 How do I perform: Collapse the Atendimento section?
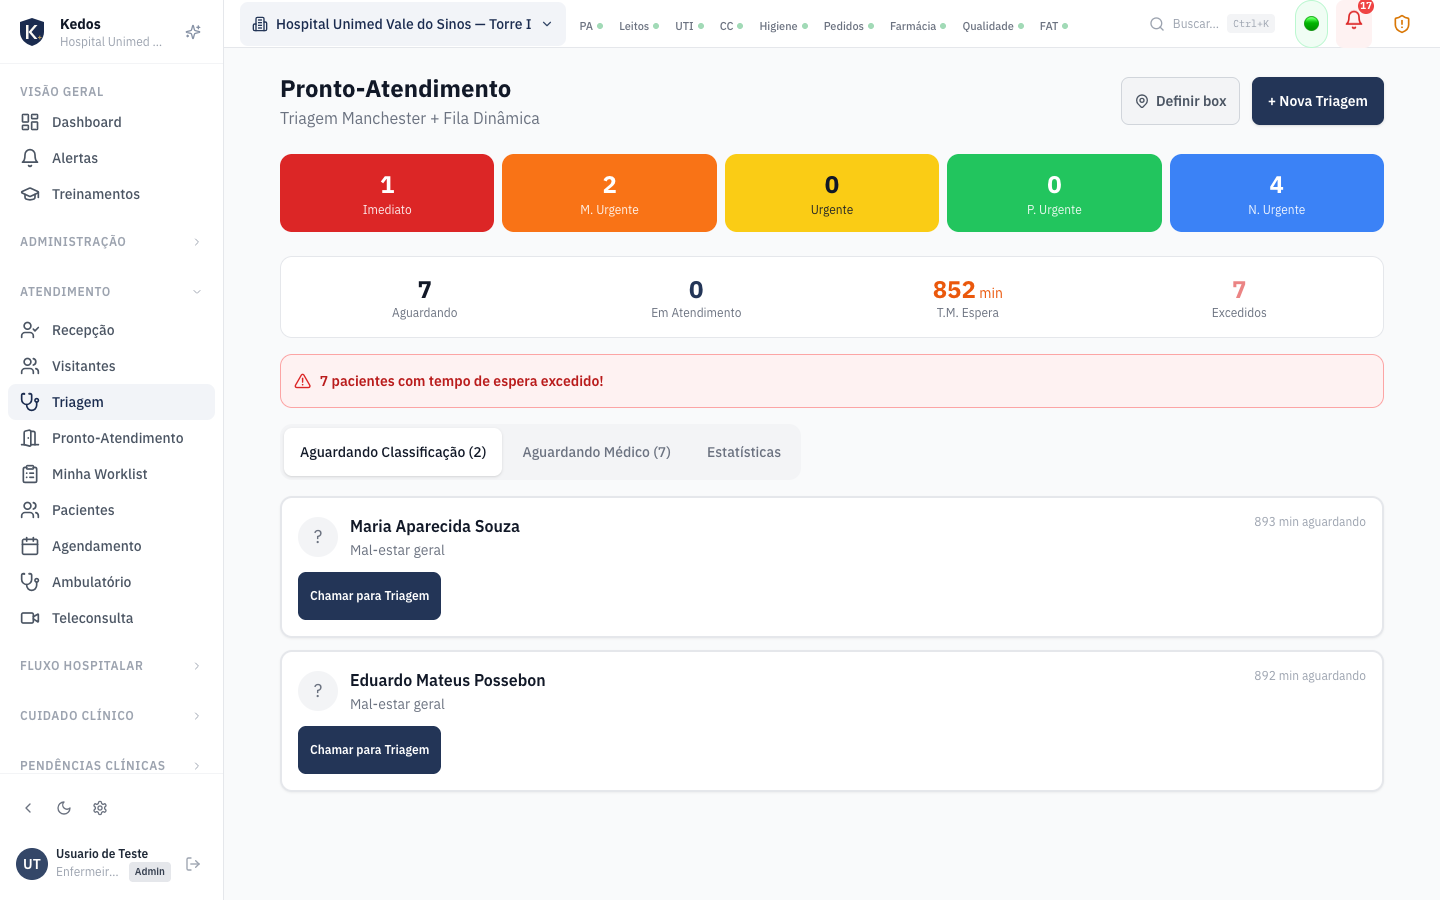111,292
